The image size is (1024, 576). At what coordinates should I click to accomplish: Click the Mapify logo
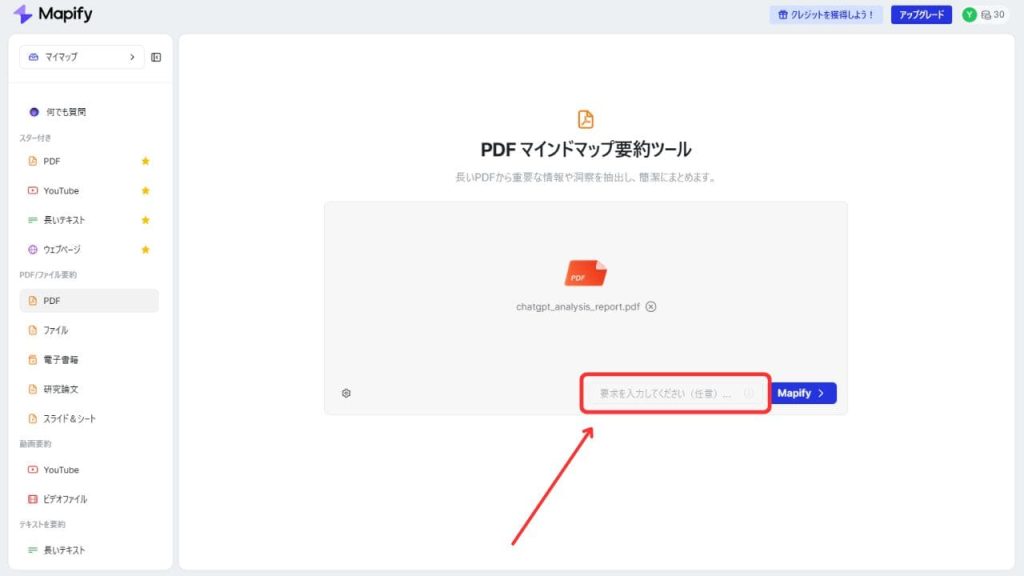[x=53, y=14]
